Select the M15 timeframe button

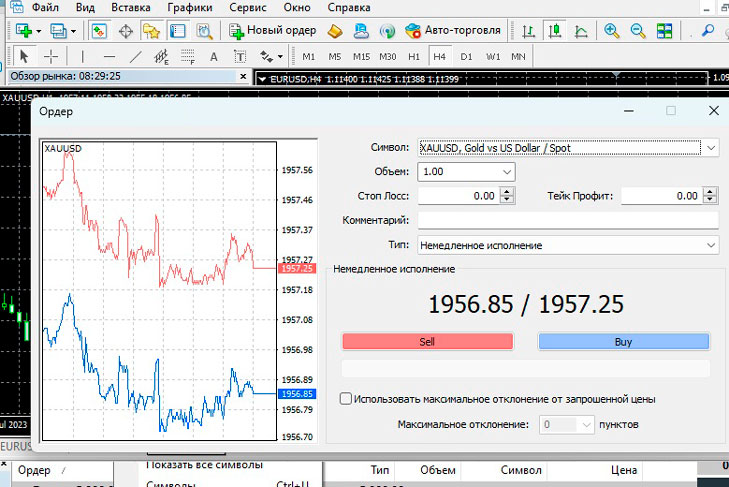coord(361,56)
